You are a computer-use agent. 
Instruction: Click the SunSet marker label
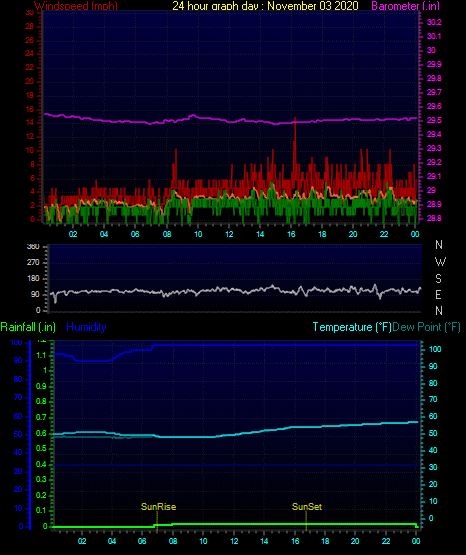307,507
